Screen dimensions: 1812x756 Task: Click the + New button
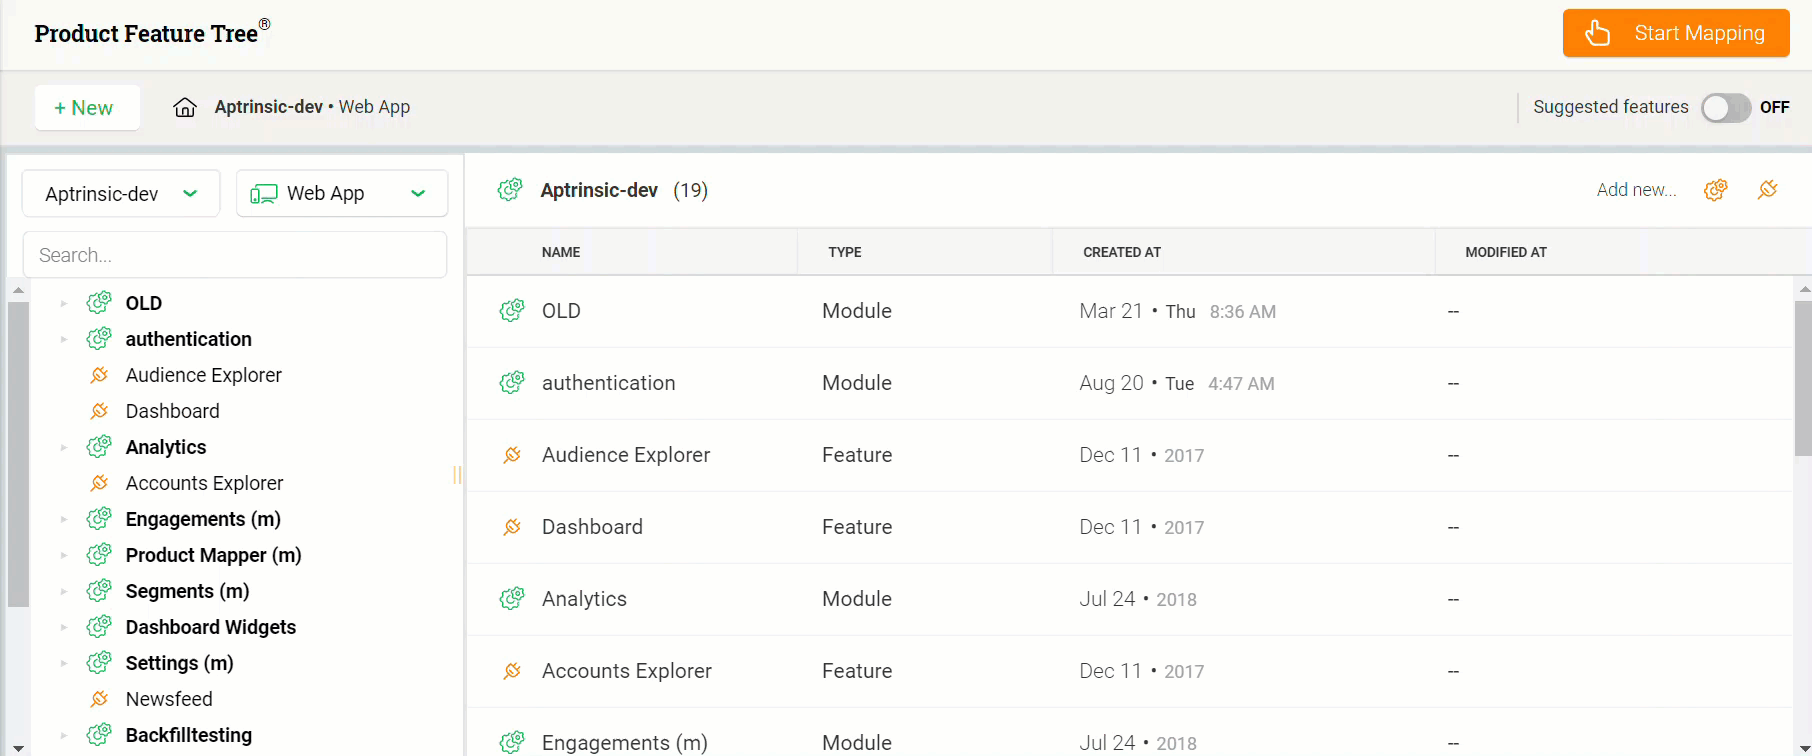(87, 107)
